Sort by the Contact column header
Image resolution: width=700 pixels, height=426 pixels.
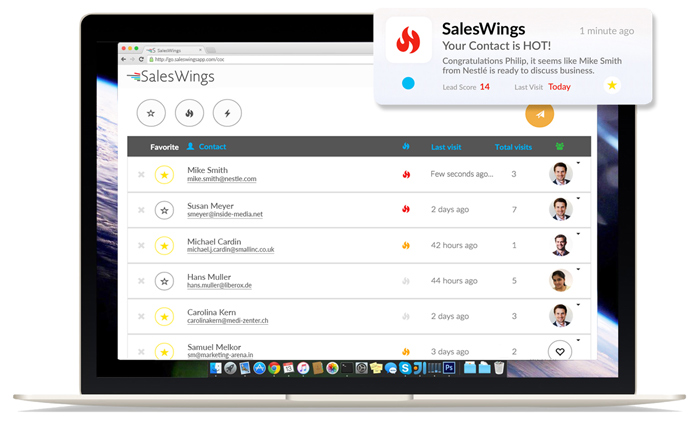212,146
